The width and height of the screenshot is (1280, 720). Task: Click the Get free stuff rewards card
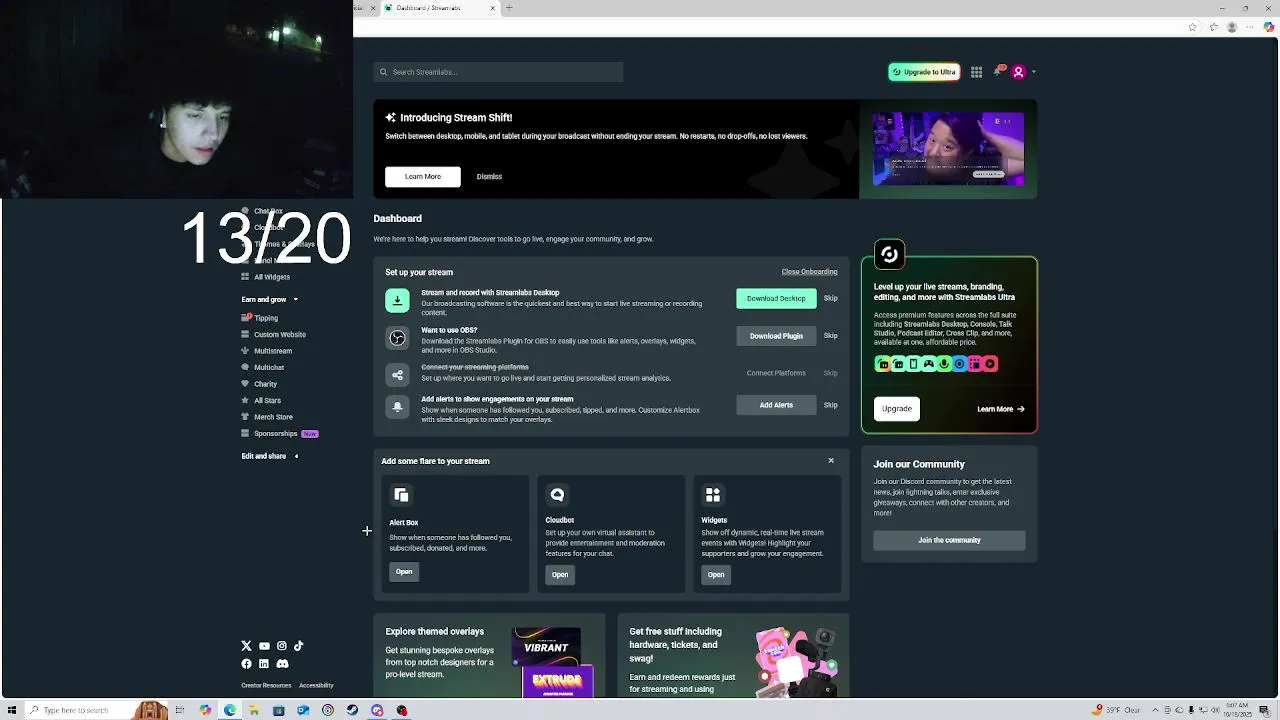point(733,656)
